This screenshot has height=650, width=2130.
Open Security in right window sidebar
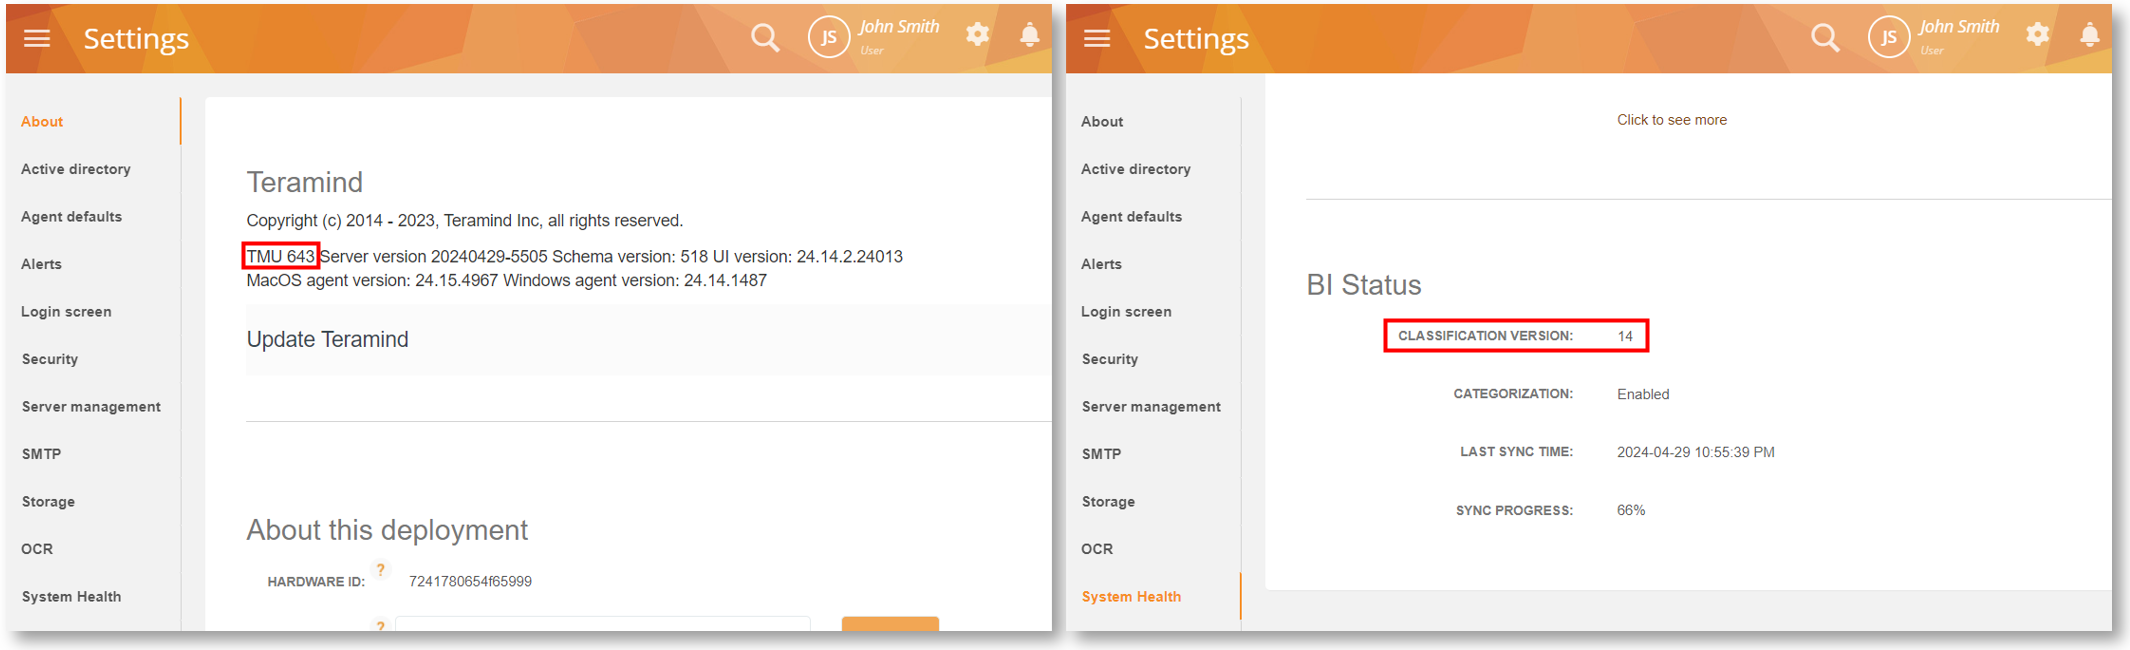(1110, 359)
